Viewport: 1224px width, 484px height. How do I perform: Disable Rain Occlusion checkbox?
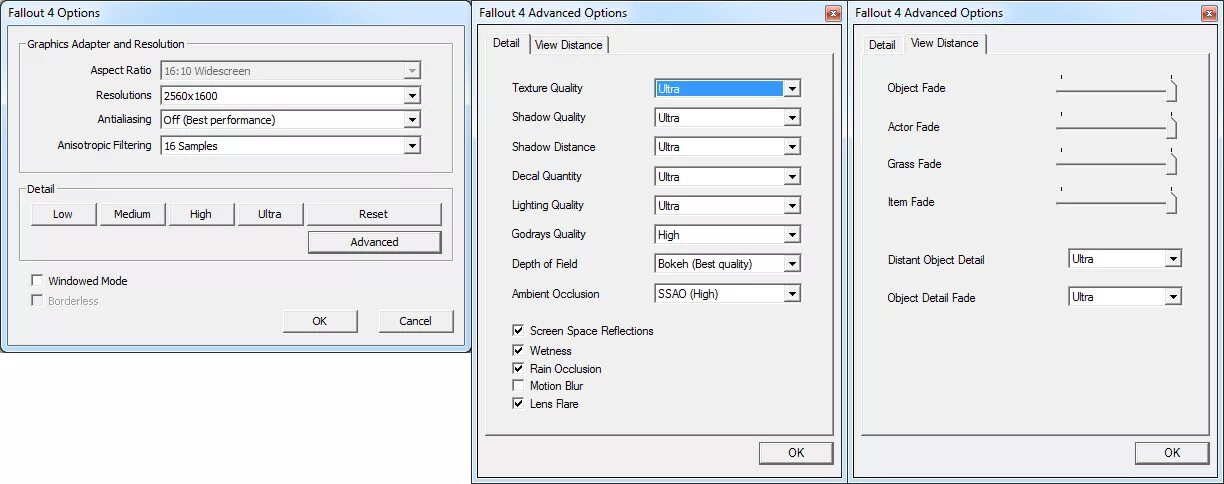pyautogui.click(x=518, y=368)
